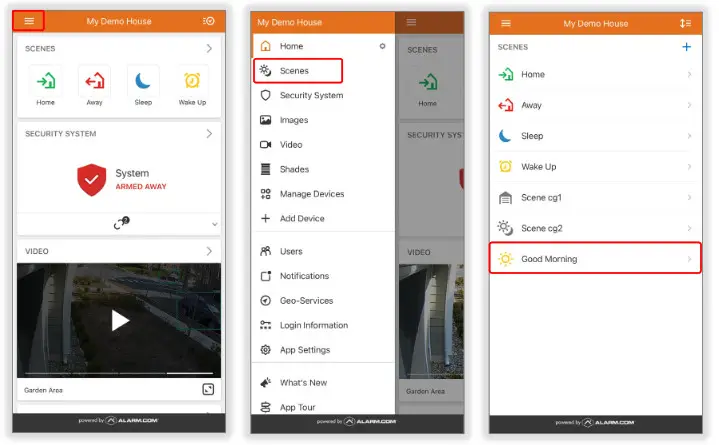The width and height of the screenshot is (719, 445).
Task: Activate the Wake Up alarm clock scene
Action: click(x=192, y=81)
